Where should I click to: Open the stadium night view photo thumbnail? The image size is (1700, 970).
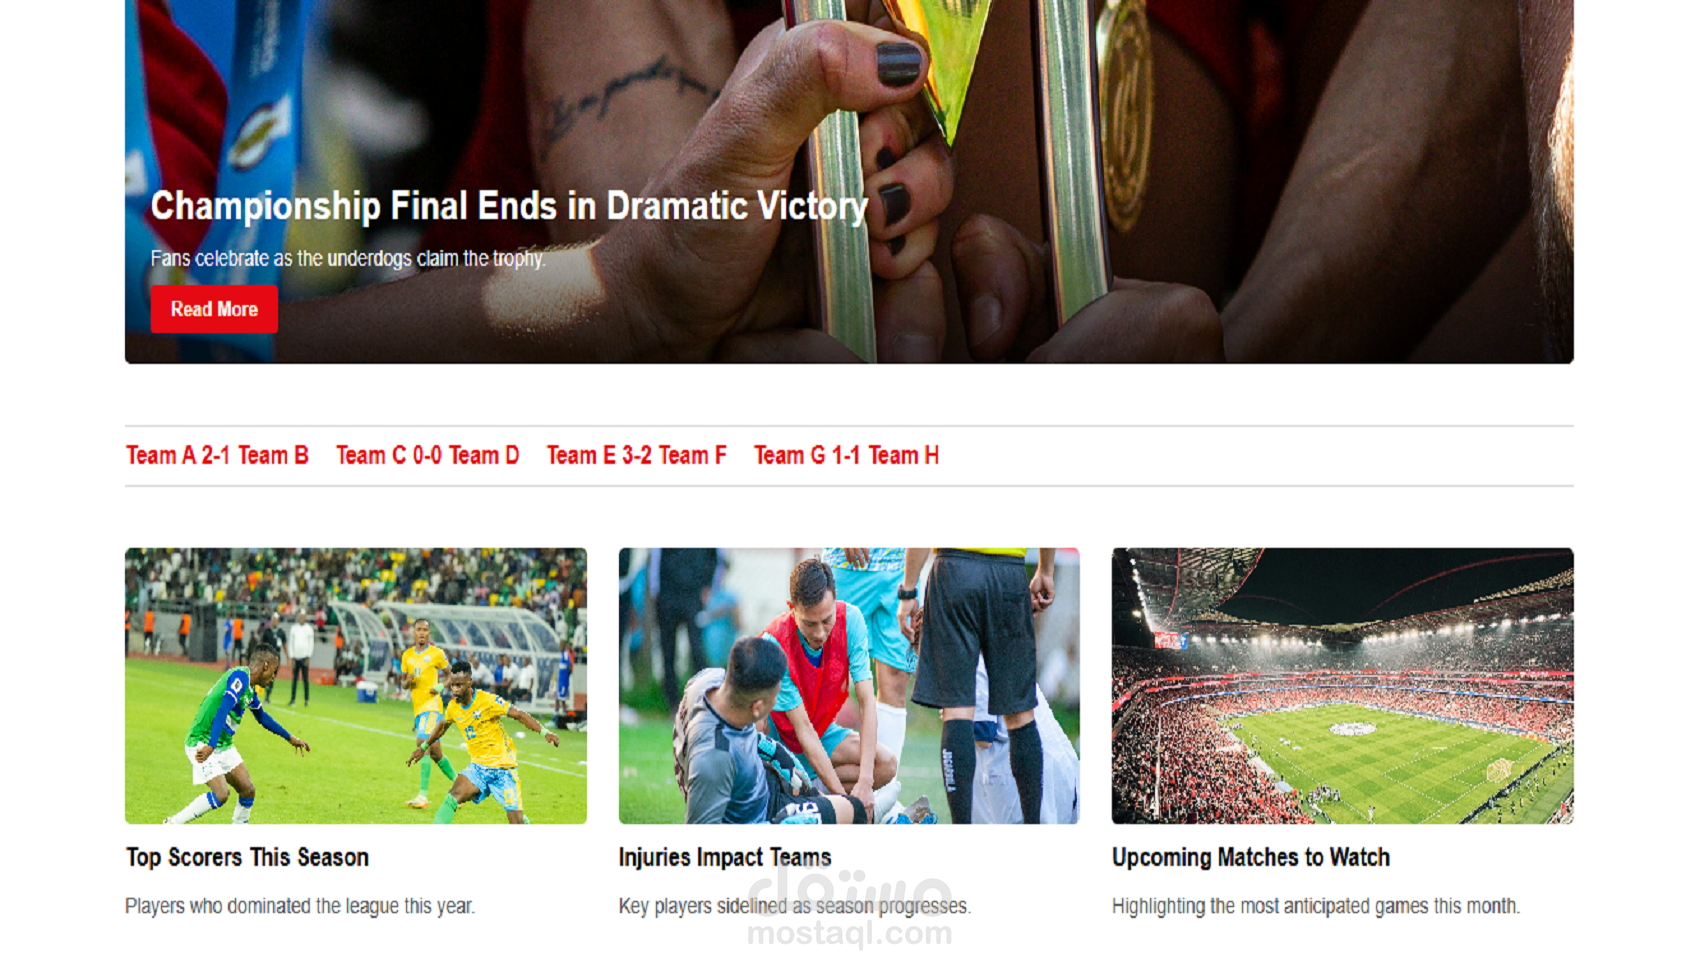1342,685
